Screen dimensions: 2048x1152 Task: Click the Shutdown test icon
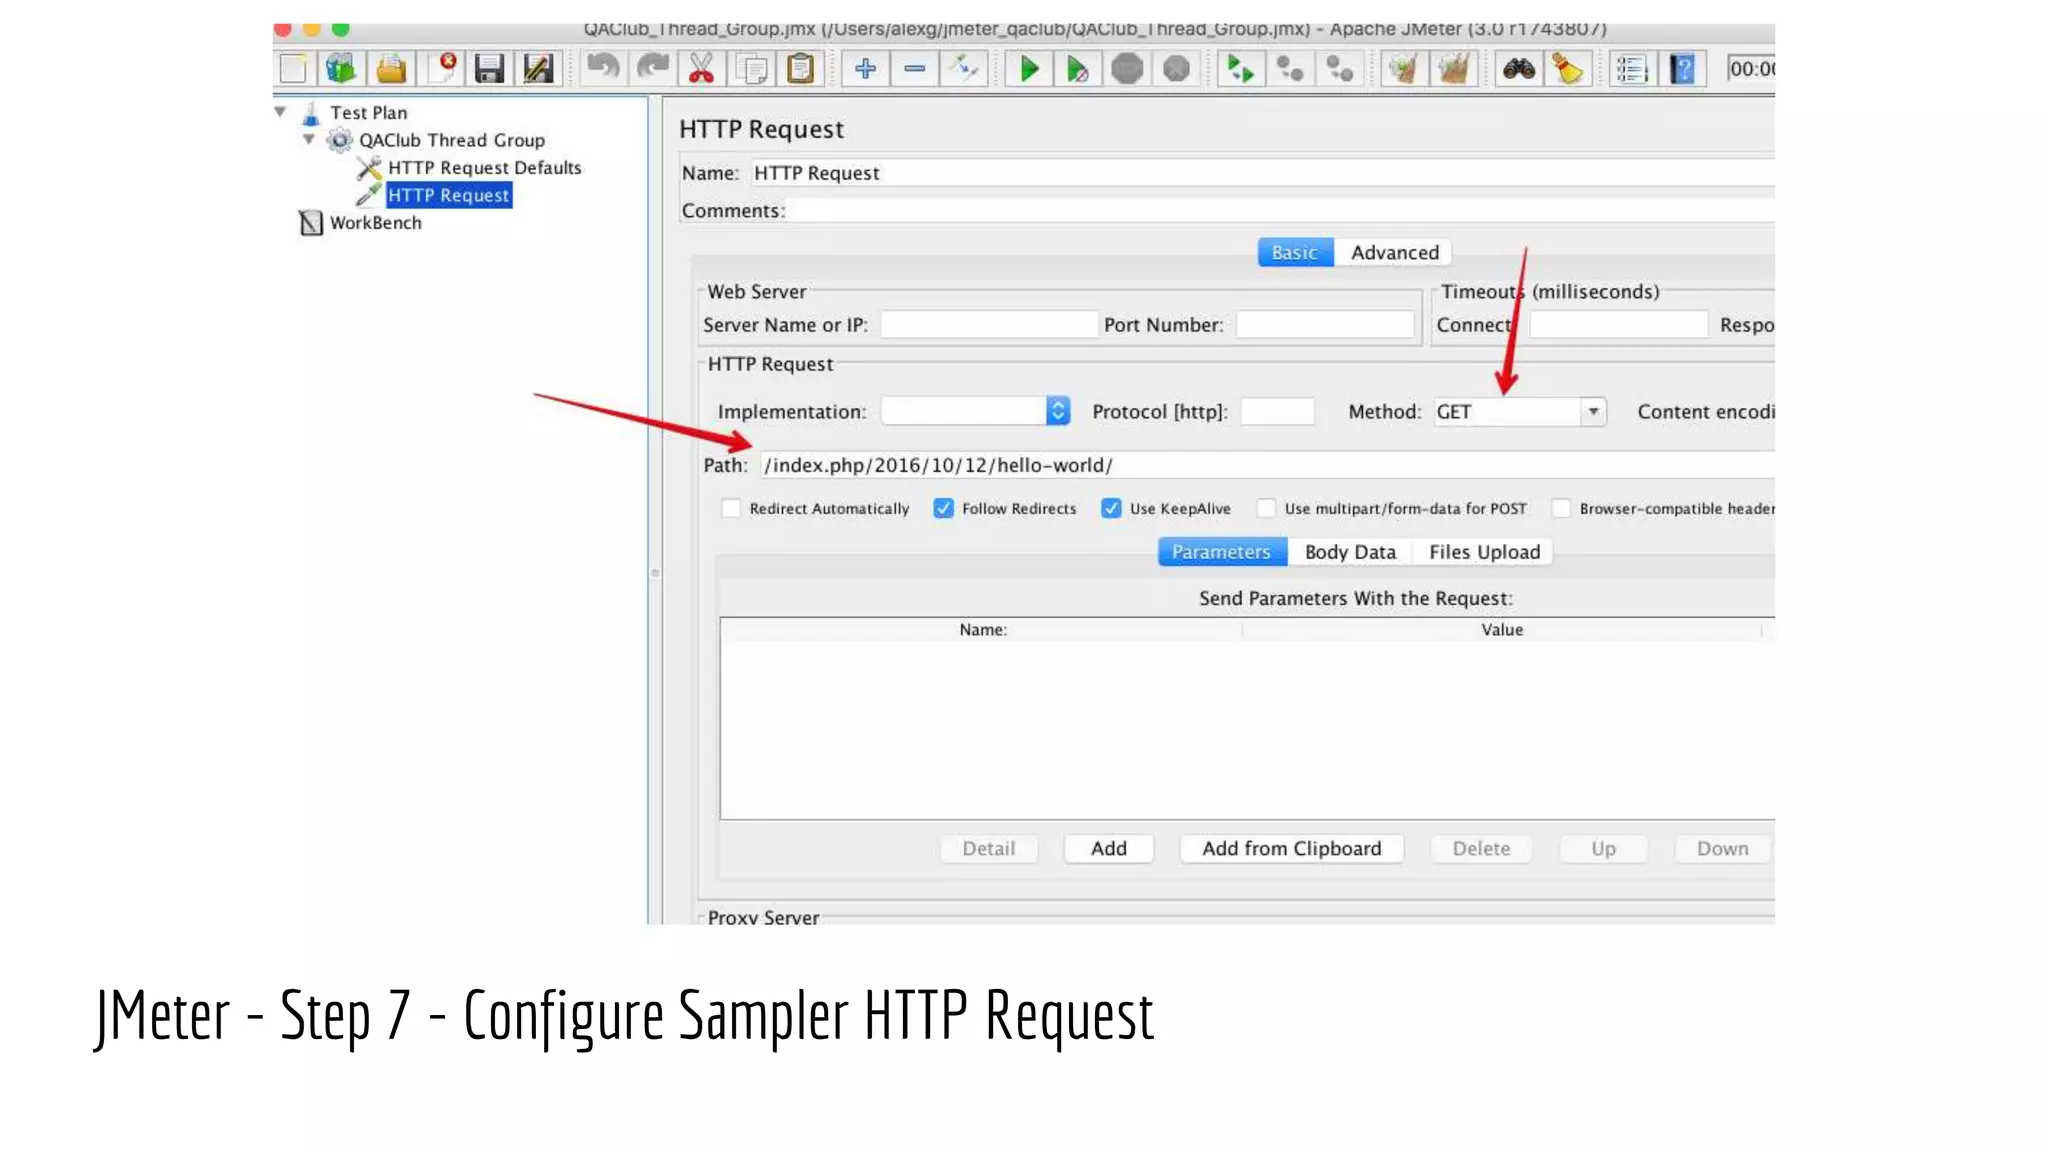pos(1176,69)
